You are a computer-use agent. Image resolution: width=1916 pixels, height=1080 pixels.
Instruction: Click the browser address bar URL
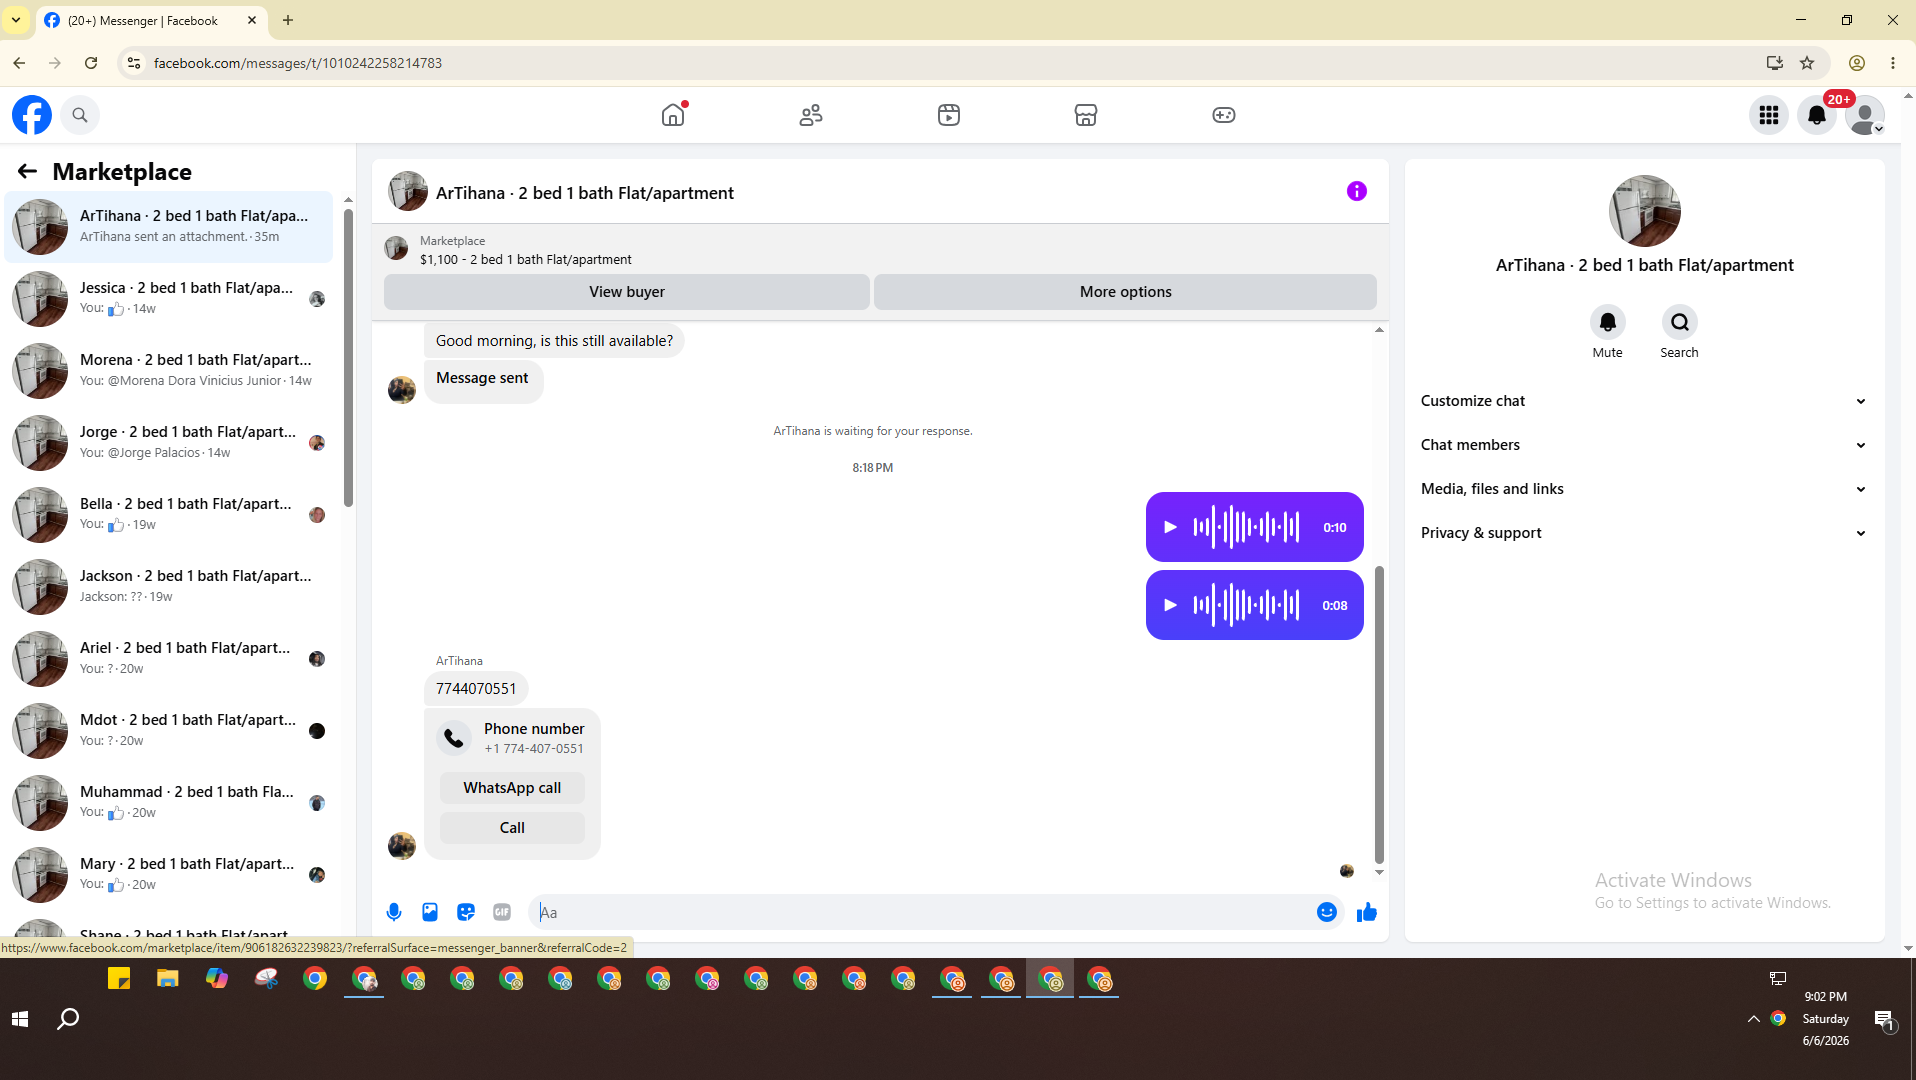[x=298, y=63]
